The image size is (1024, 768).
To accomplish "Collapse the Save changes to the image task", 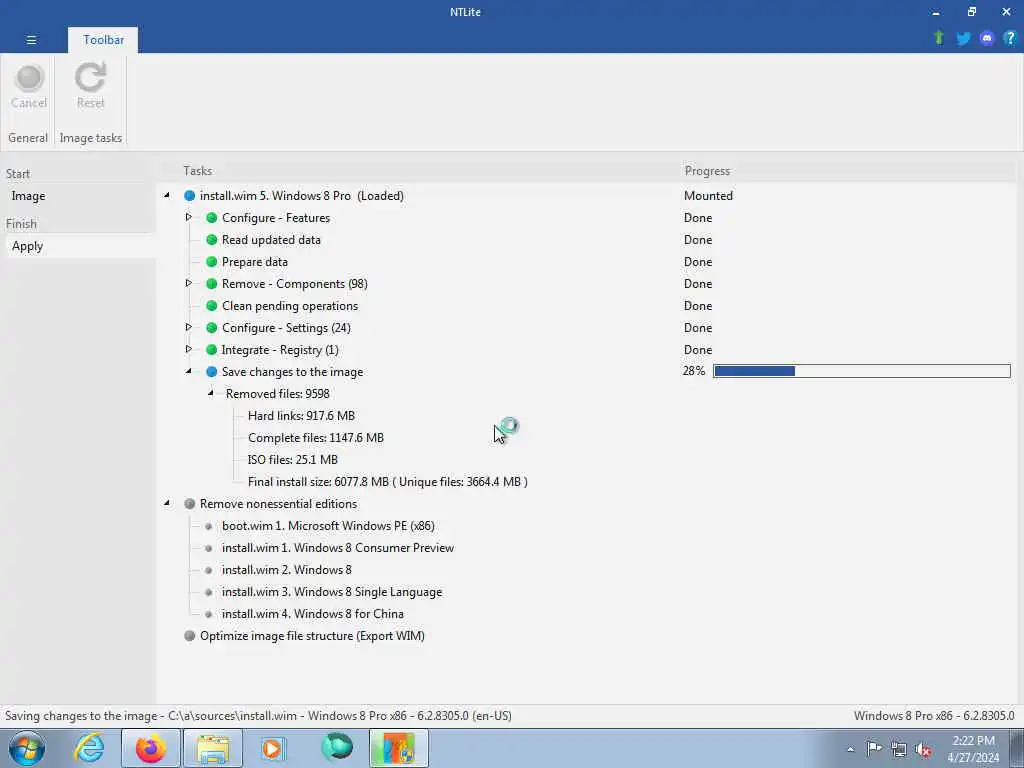I will click(189, 371).
